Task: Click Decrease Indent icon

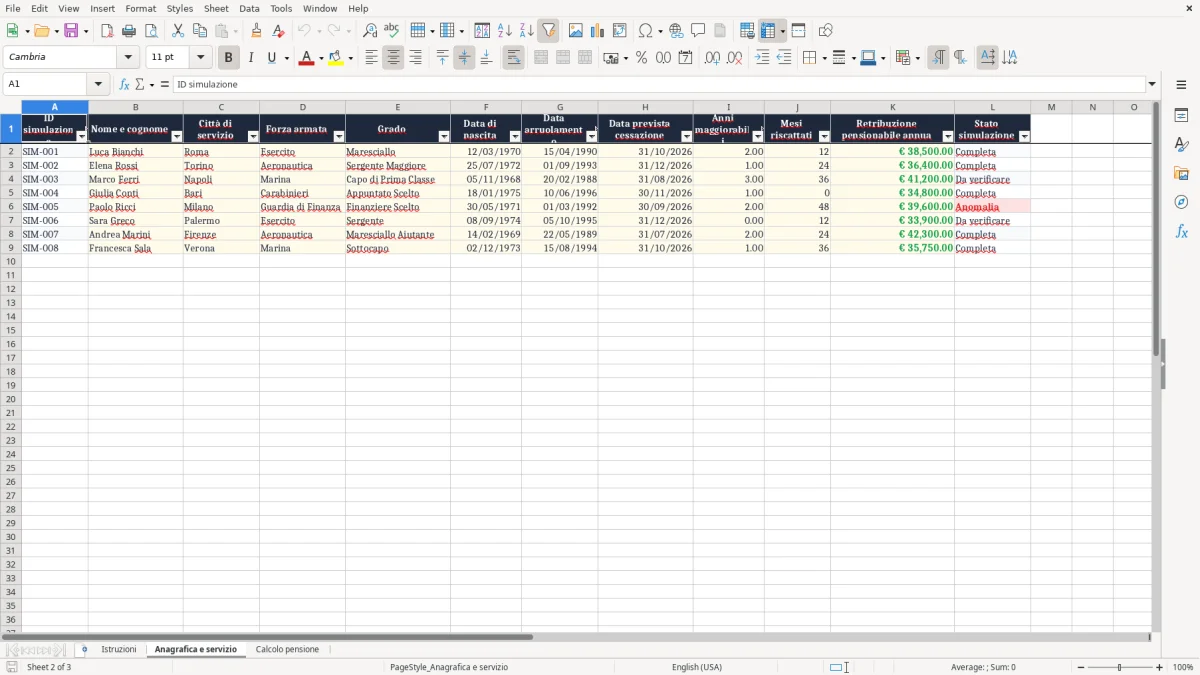Action: (x=784, y=58)
